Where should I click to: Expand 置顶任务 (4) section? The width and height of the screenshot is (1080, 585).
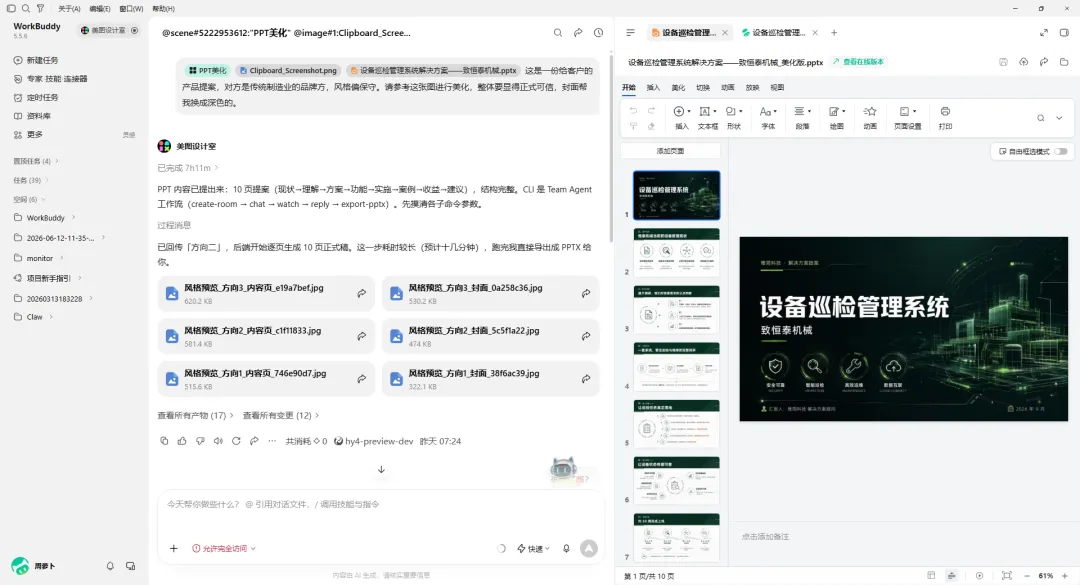[36, 161]
